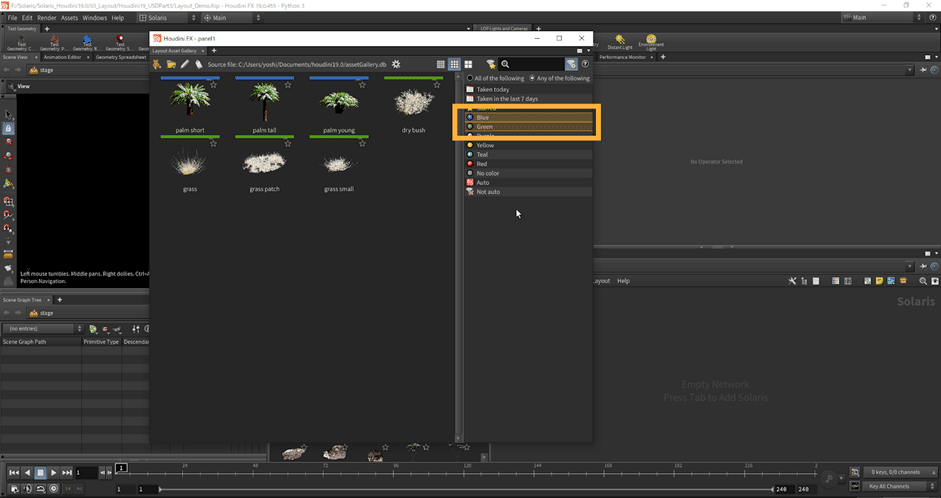Toggle the 'Taken today' filter

click(528, 89)
